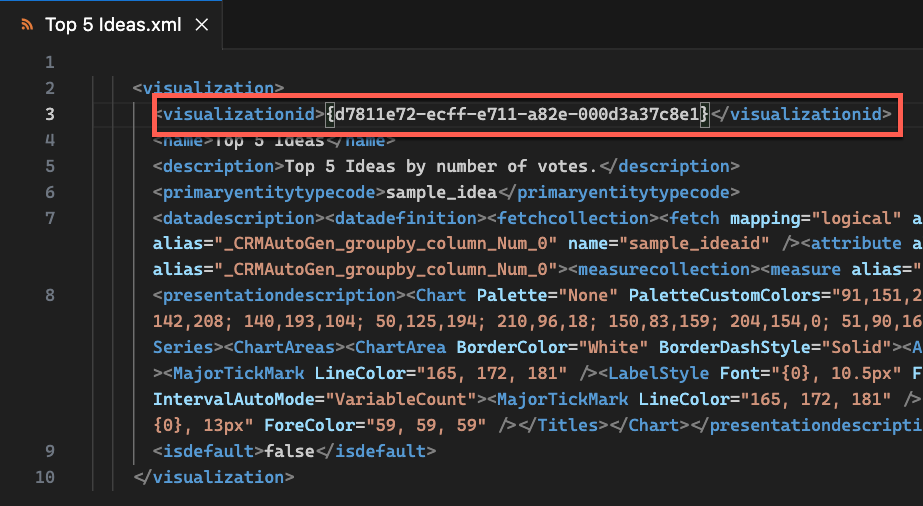
Task: Click the closing primaryentitytypecode tag
Action: [619, 192]
